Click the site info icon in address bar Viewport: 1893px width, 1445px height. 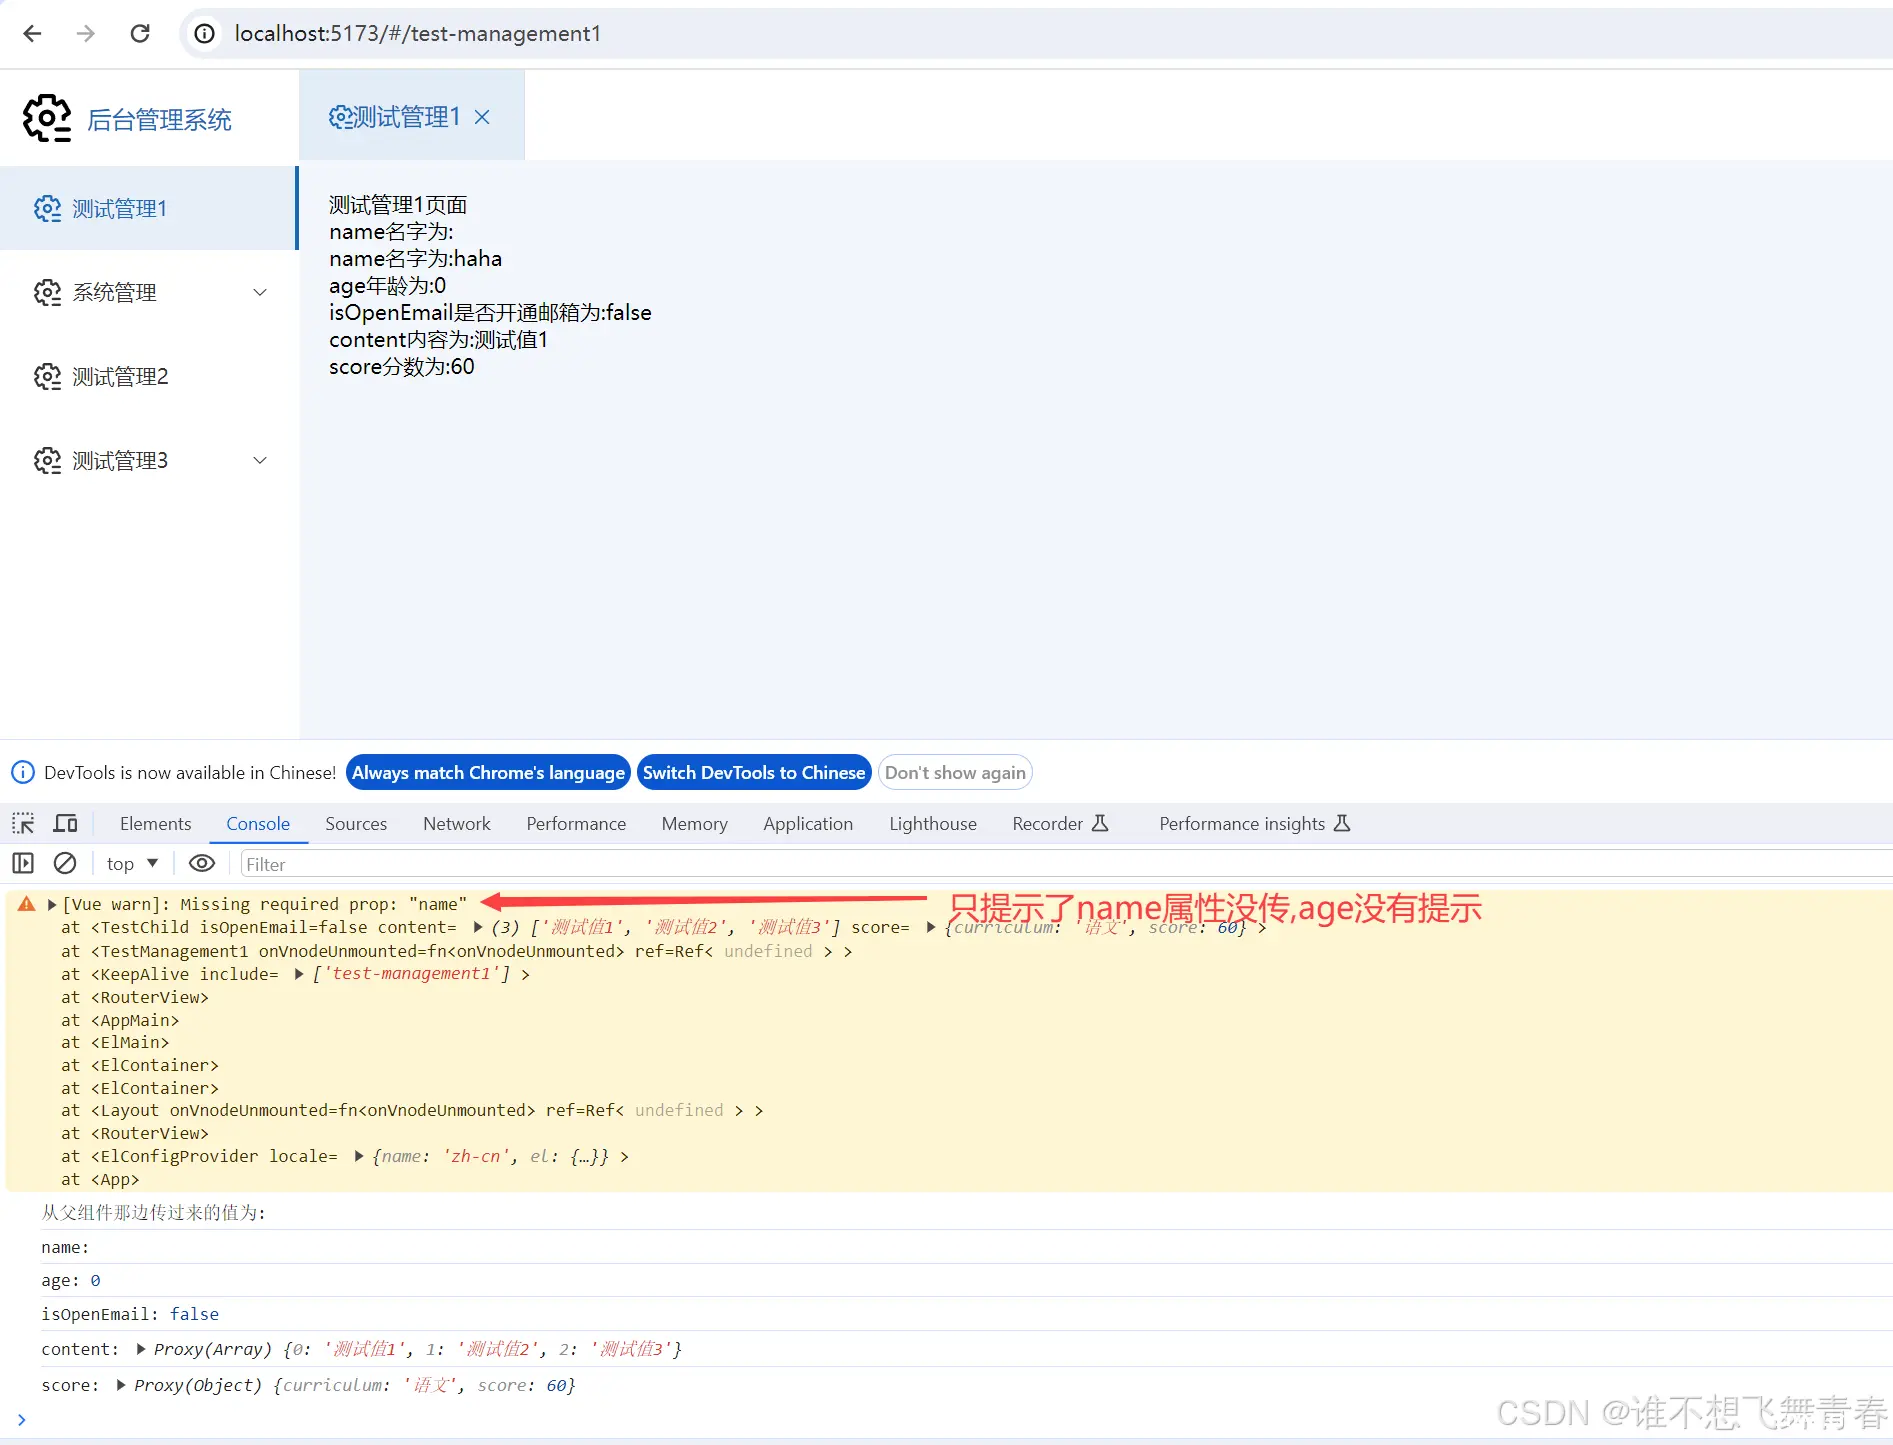(204, 34)
